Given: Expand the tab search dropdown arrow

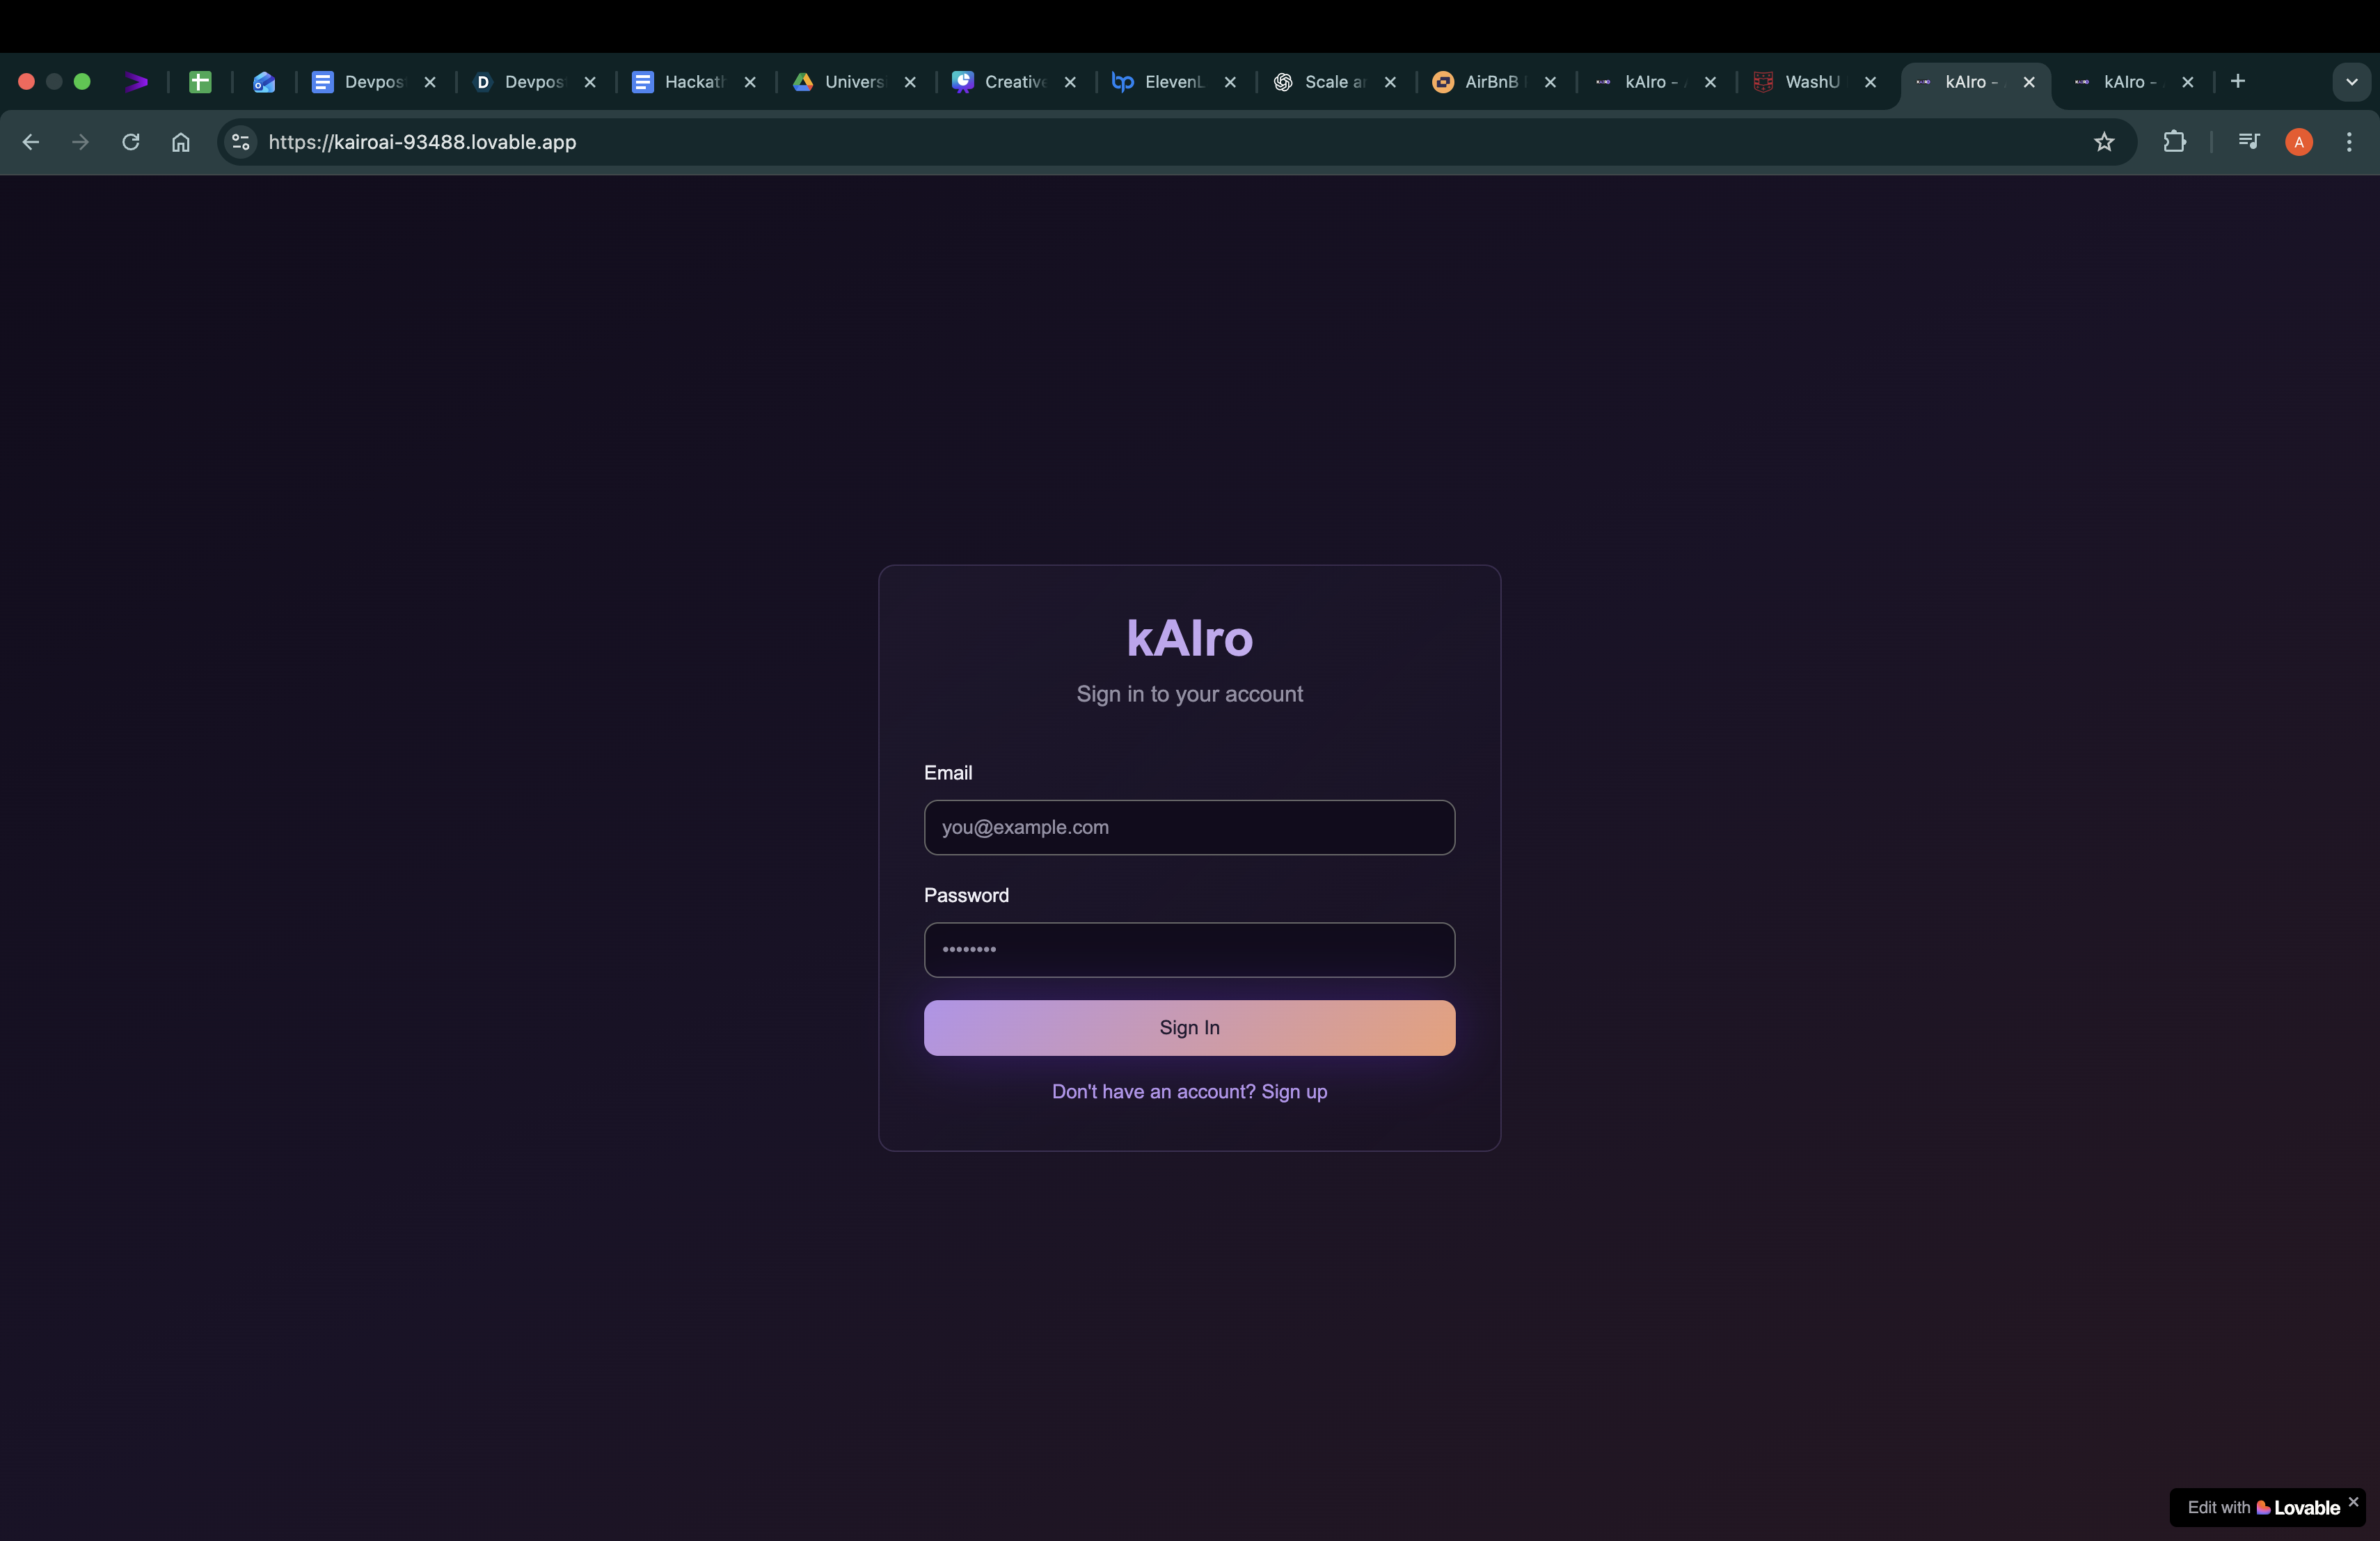Looking at the screenshot, I should click(x=2351, y=82).
